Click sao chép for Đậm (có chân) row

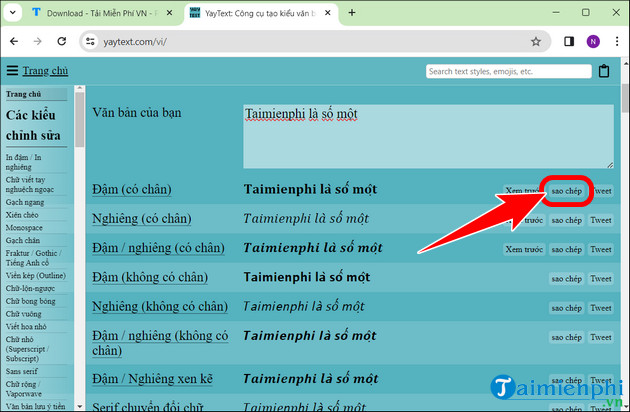567,191
